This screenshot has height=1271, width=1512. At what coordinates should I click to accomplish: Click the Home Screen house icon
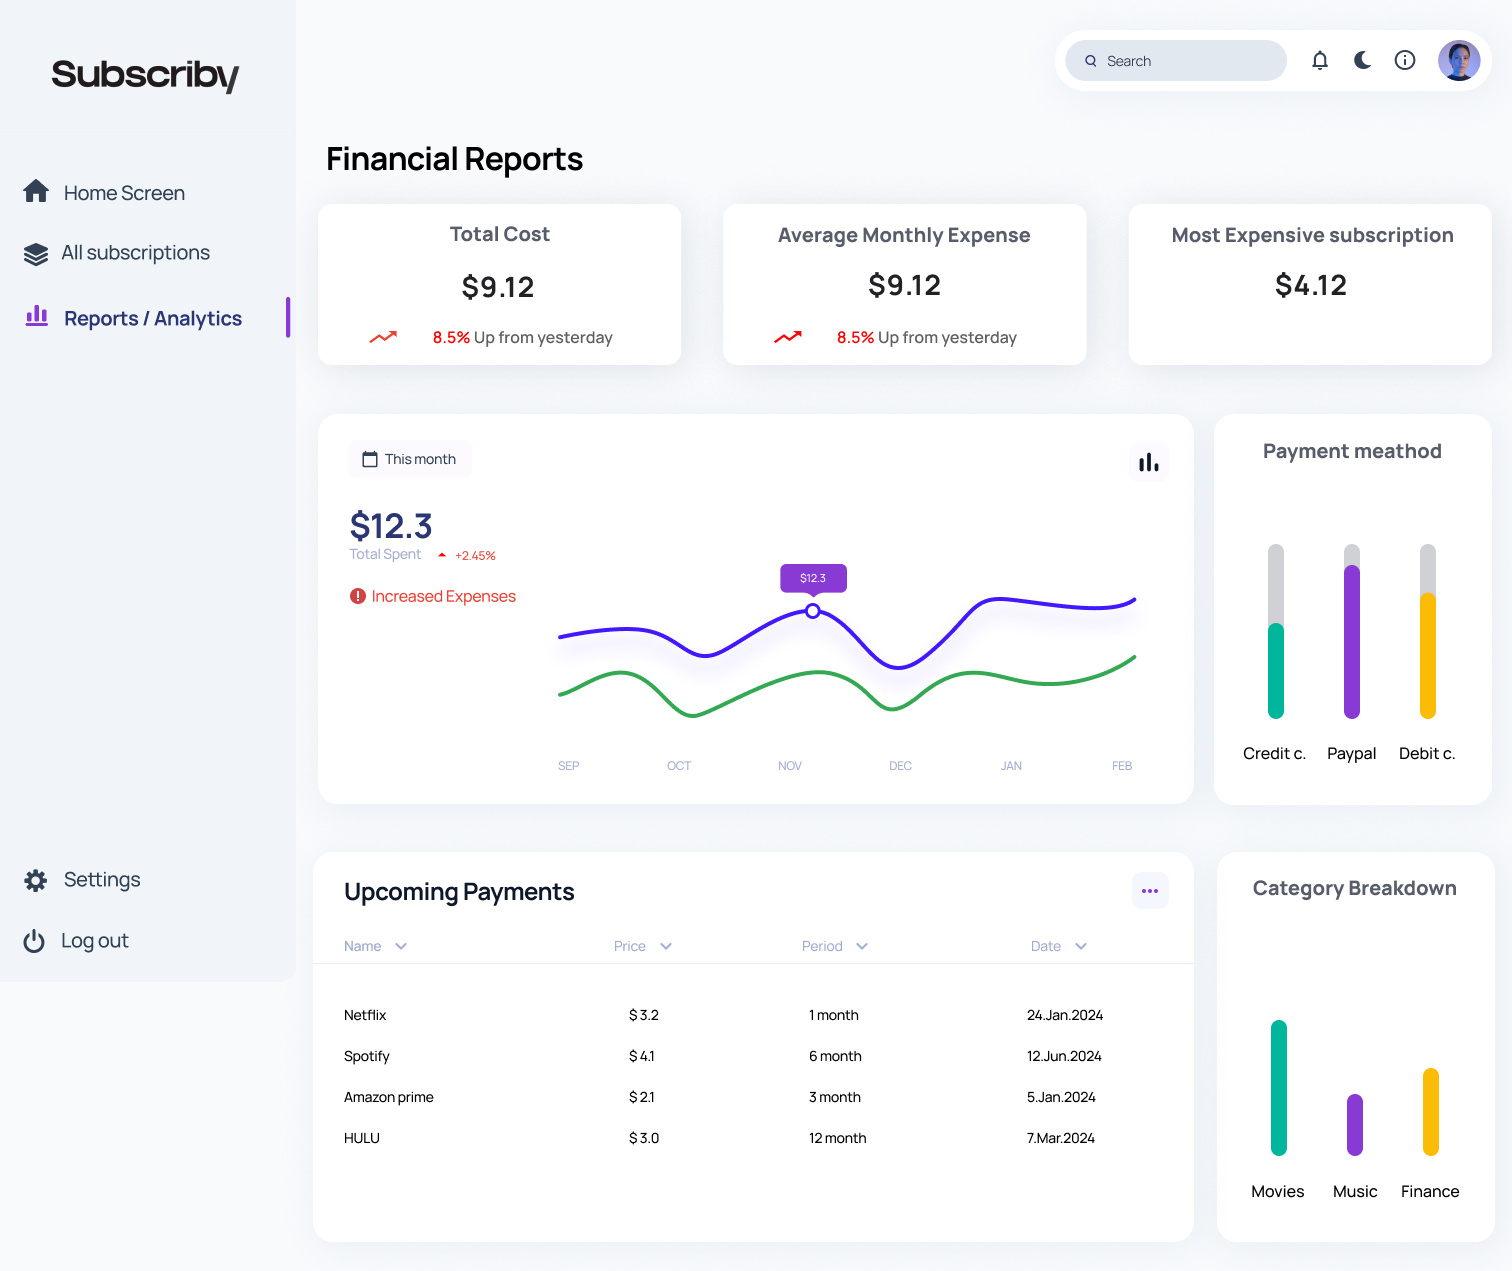click(x=36, y=190)
